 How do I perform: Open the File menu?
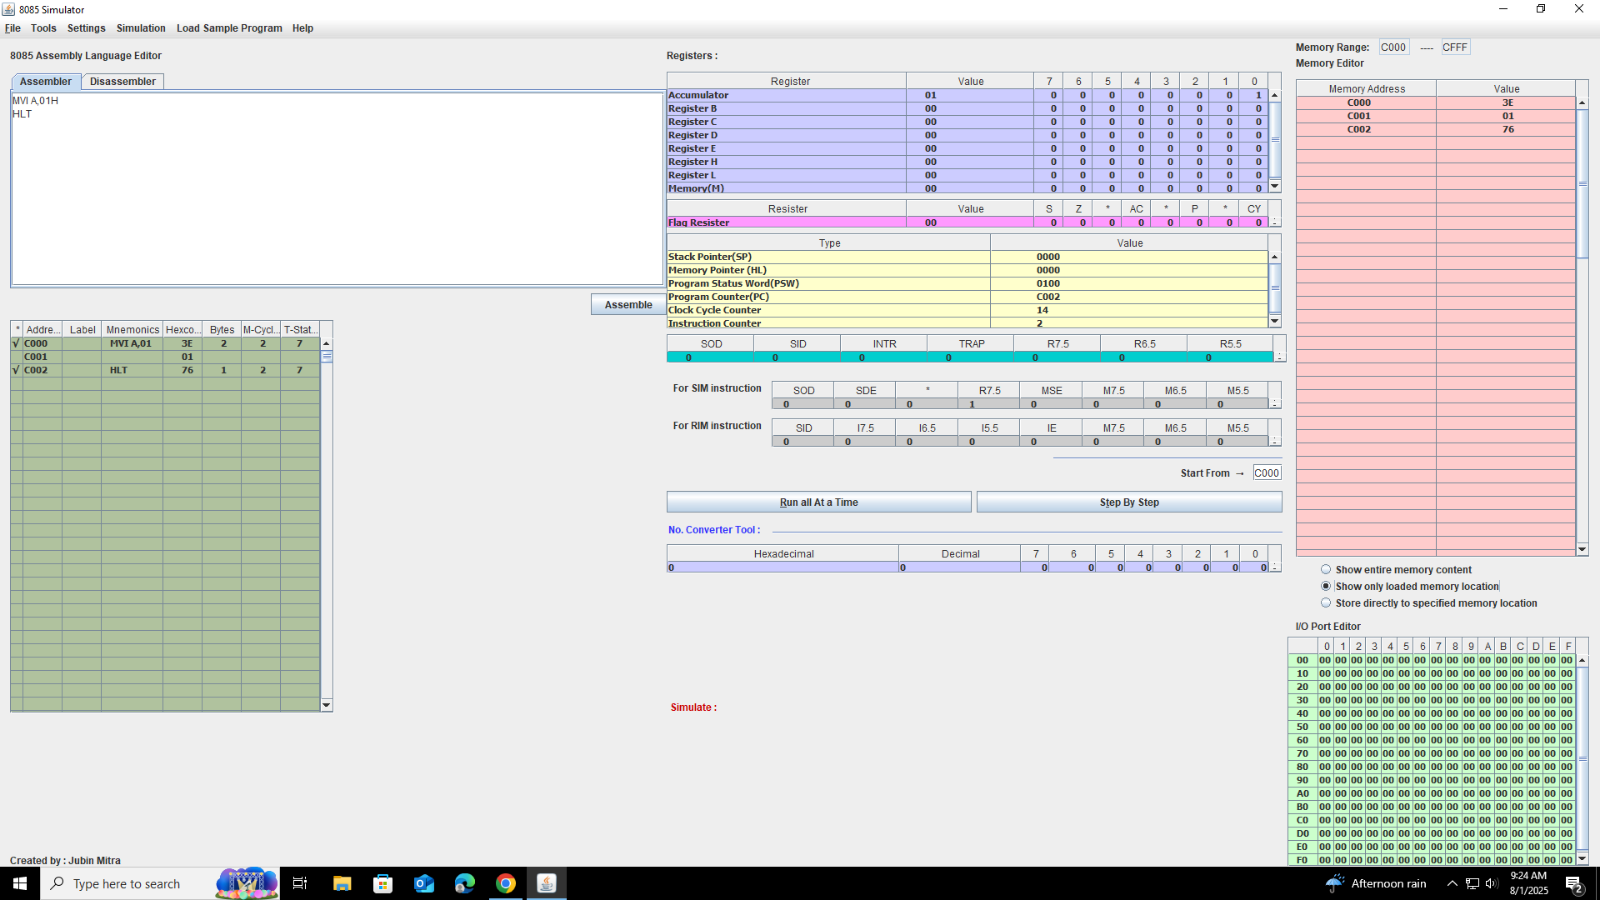tap(13, 28)
